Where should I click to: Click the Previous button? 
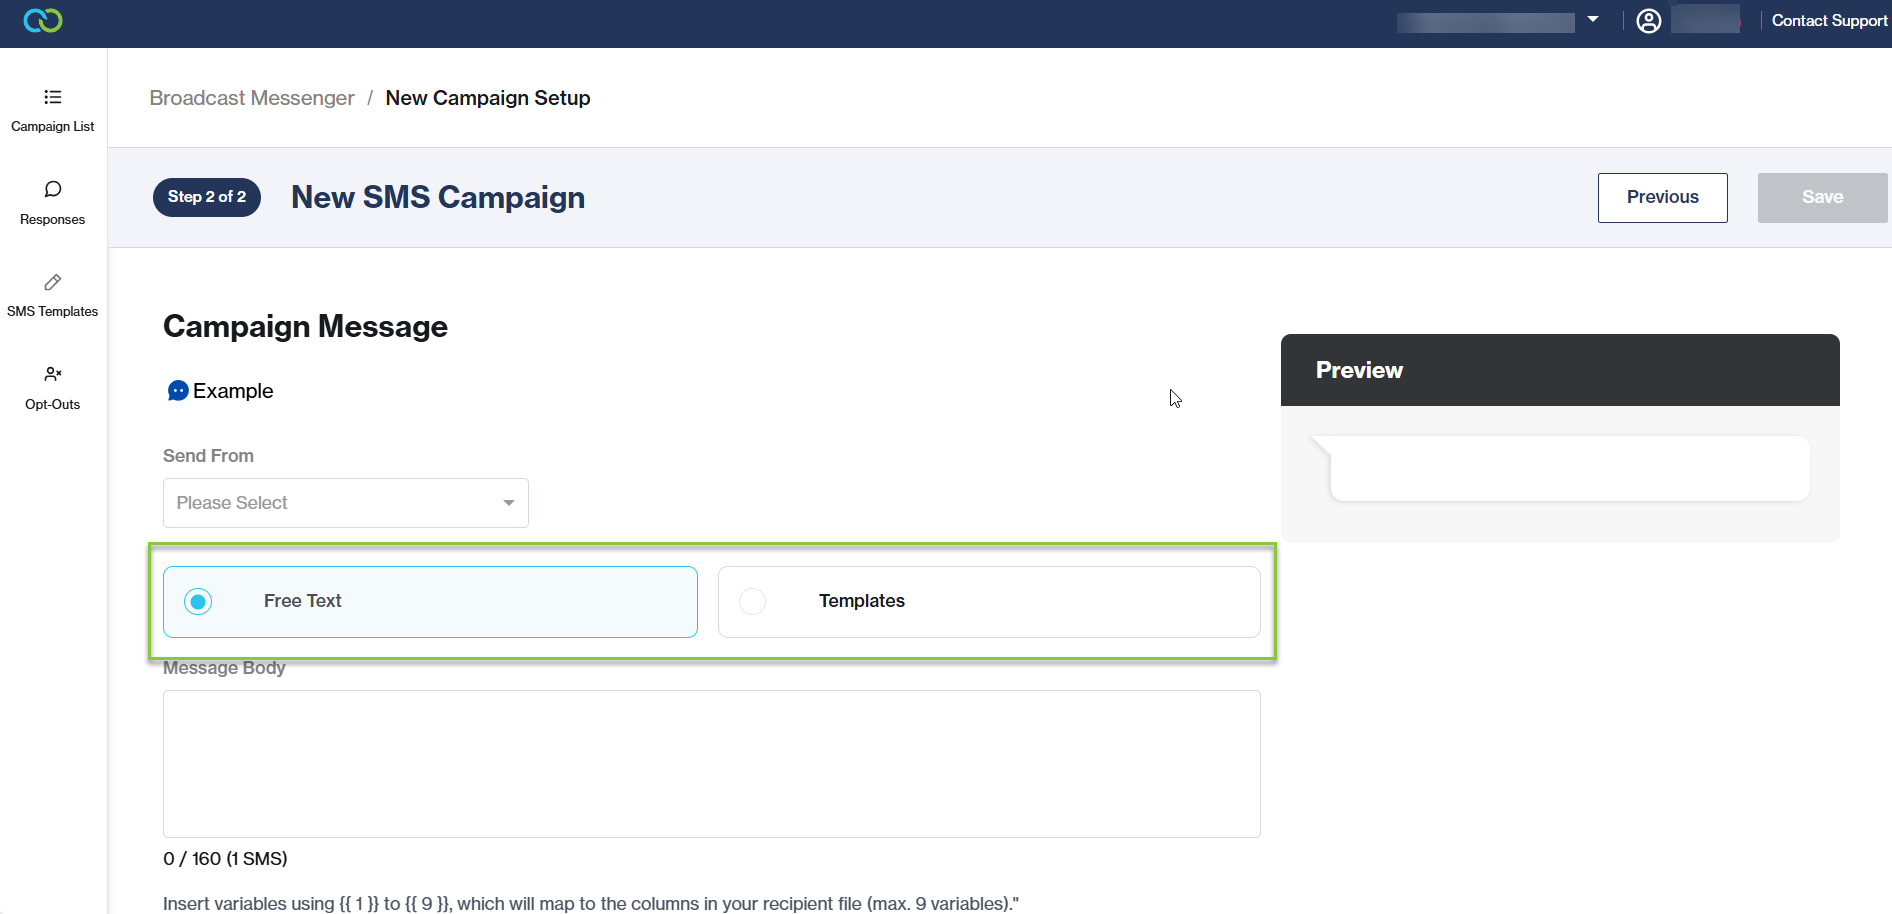1662,197
